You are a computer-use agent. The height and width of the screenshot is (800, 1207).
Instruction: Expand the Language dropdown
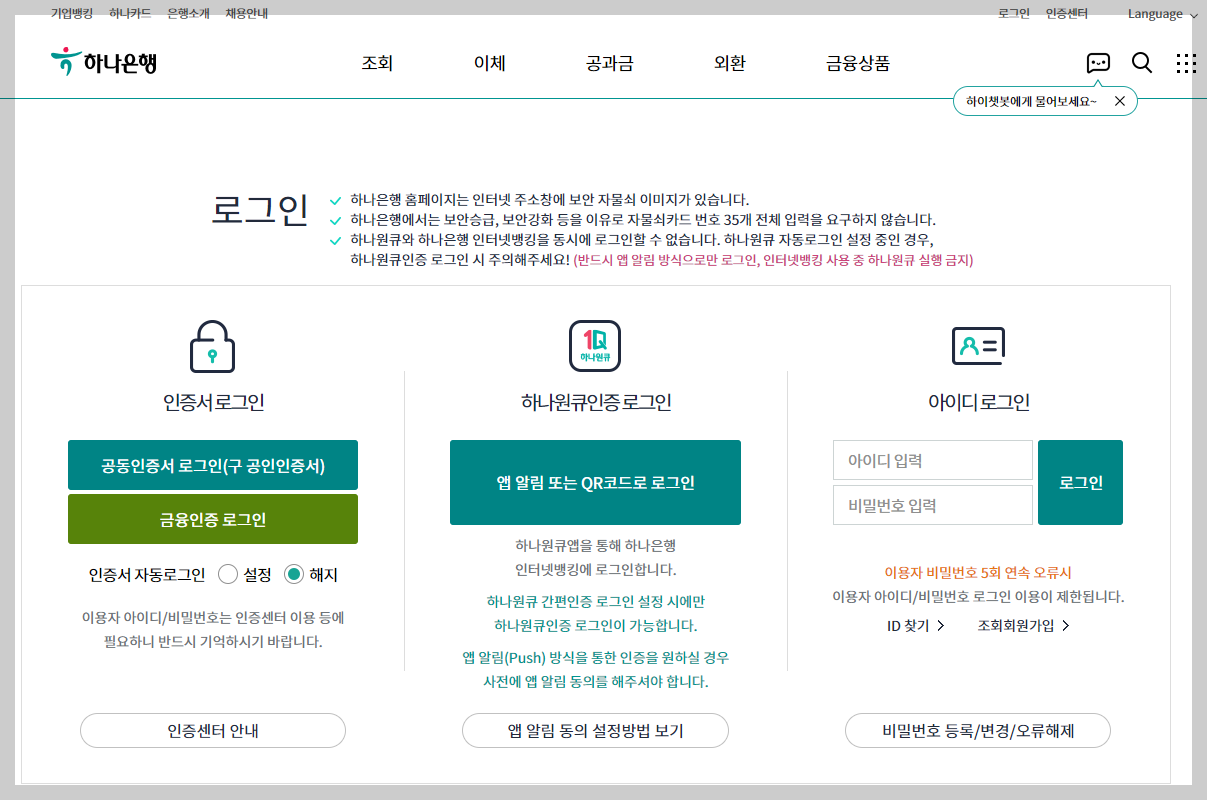pyautogui.click(x=1162, y=14)
